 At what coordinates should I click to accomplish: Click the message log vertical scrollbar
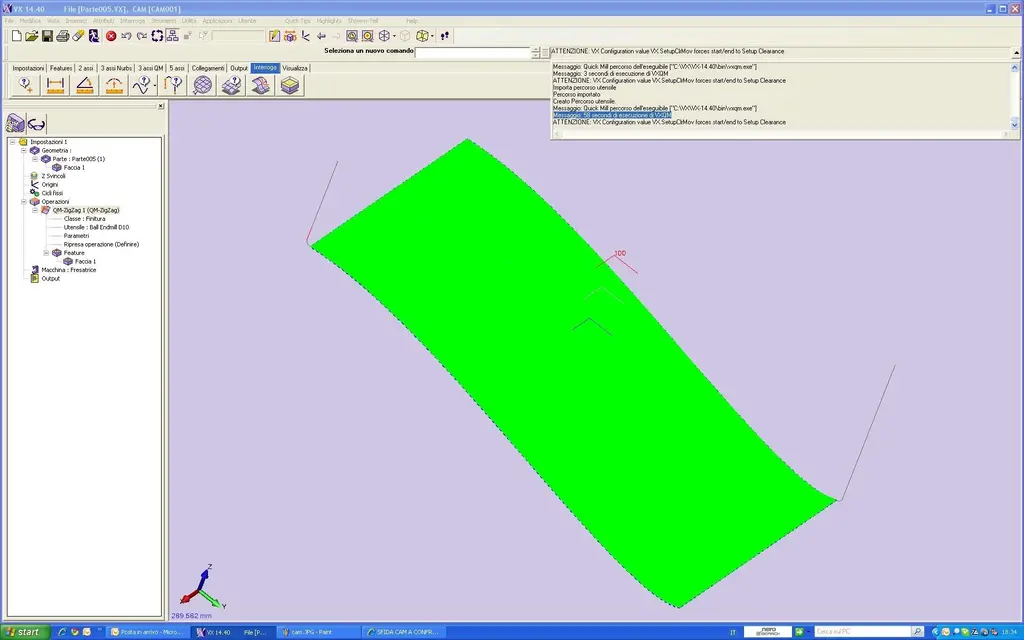click(x=1015, y=95)
